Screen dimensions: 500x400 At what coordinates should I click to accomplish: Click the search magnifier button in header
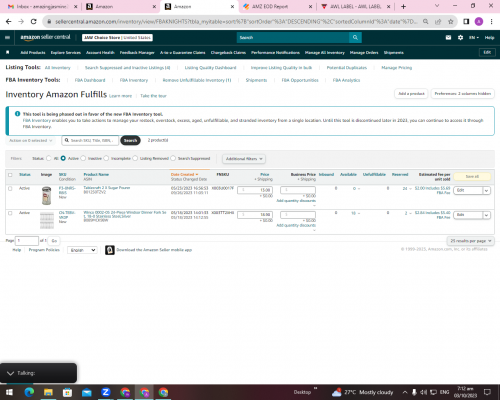pyautogui.click(x=355, y=37)
